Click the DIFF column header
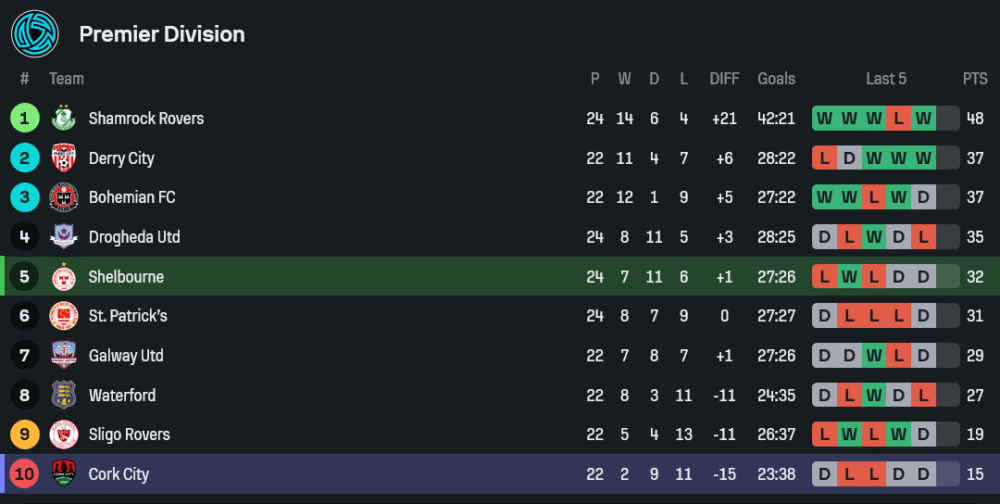The width and height of the screenshot is (1000, 504). pos(724,79)
